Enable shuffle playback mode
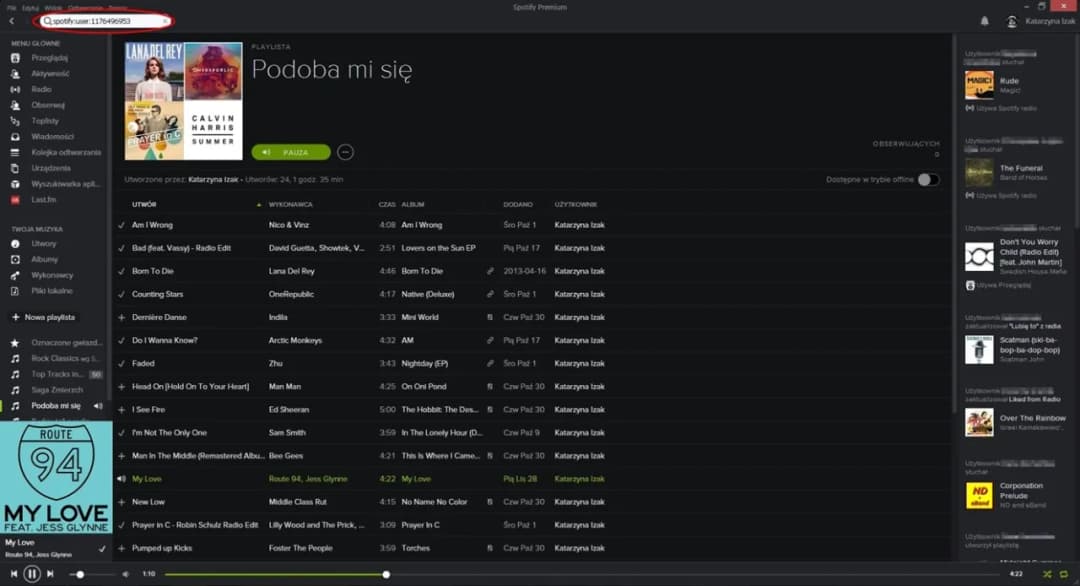Viewport: 1080px width, 586px height. (1047, 574)
